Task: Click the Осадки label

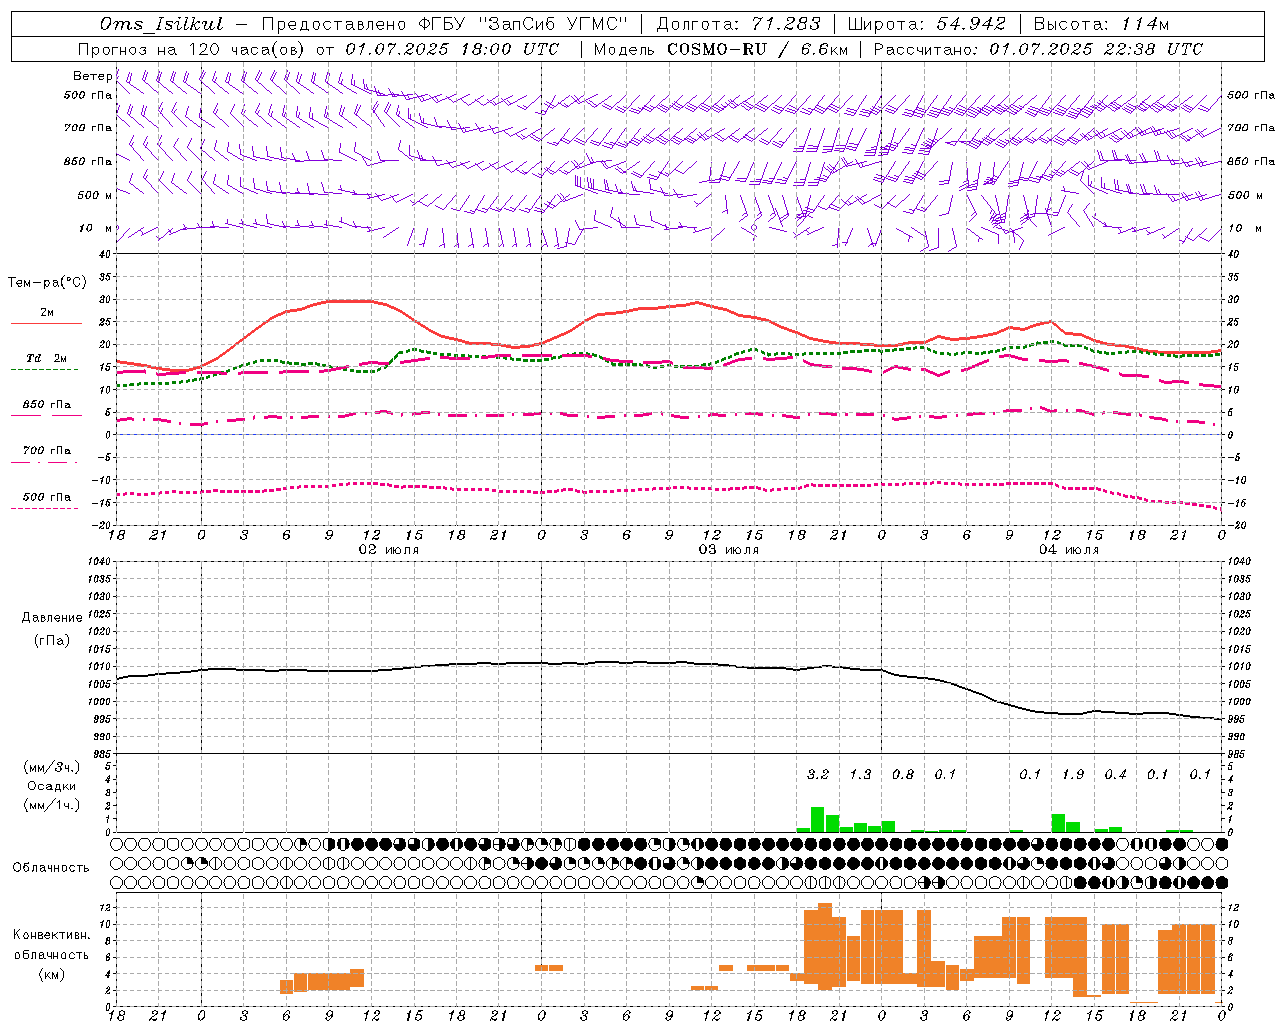Action: pyautogui.click(x=51, y=786)
